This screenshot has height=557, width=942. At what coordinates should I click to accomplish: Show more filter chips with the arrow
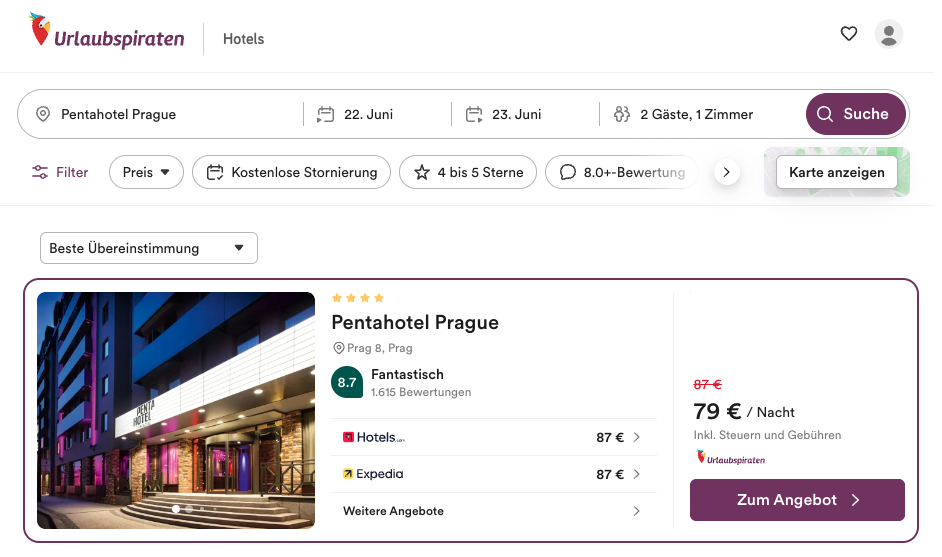[x=726, y=172]
